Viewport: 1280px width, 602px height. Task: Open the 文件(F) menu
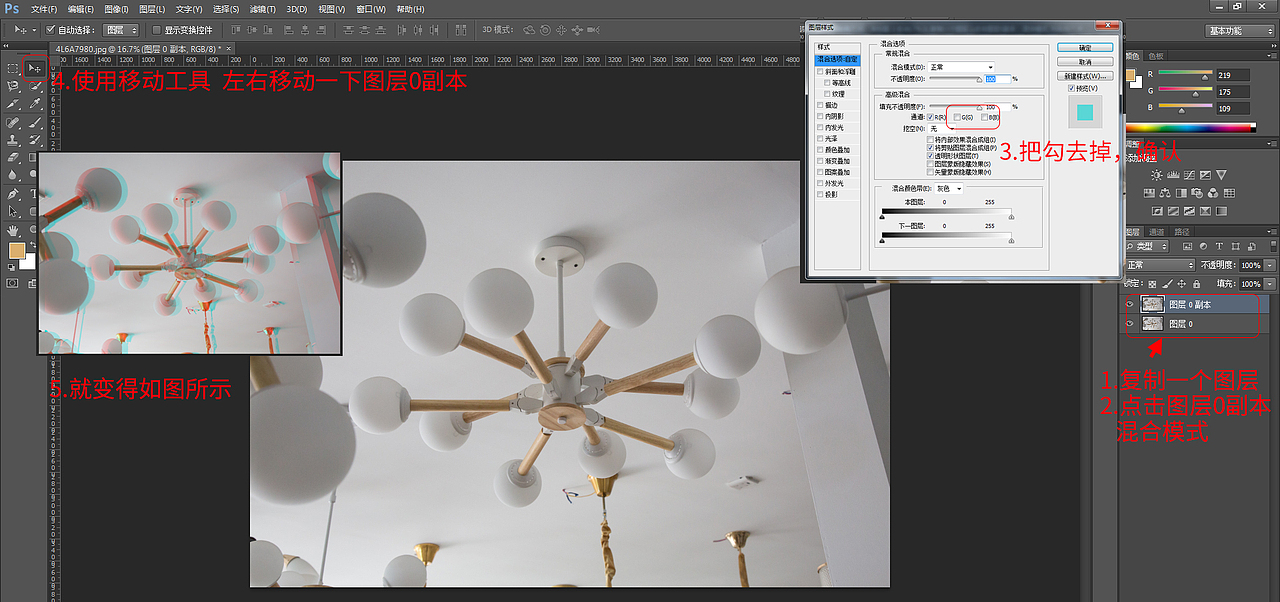click(x=42, y=9)
